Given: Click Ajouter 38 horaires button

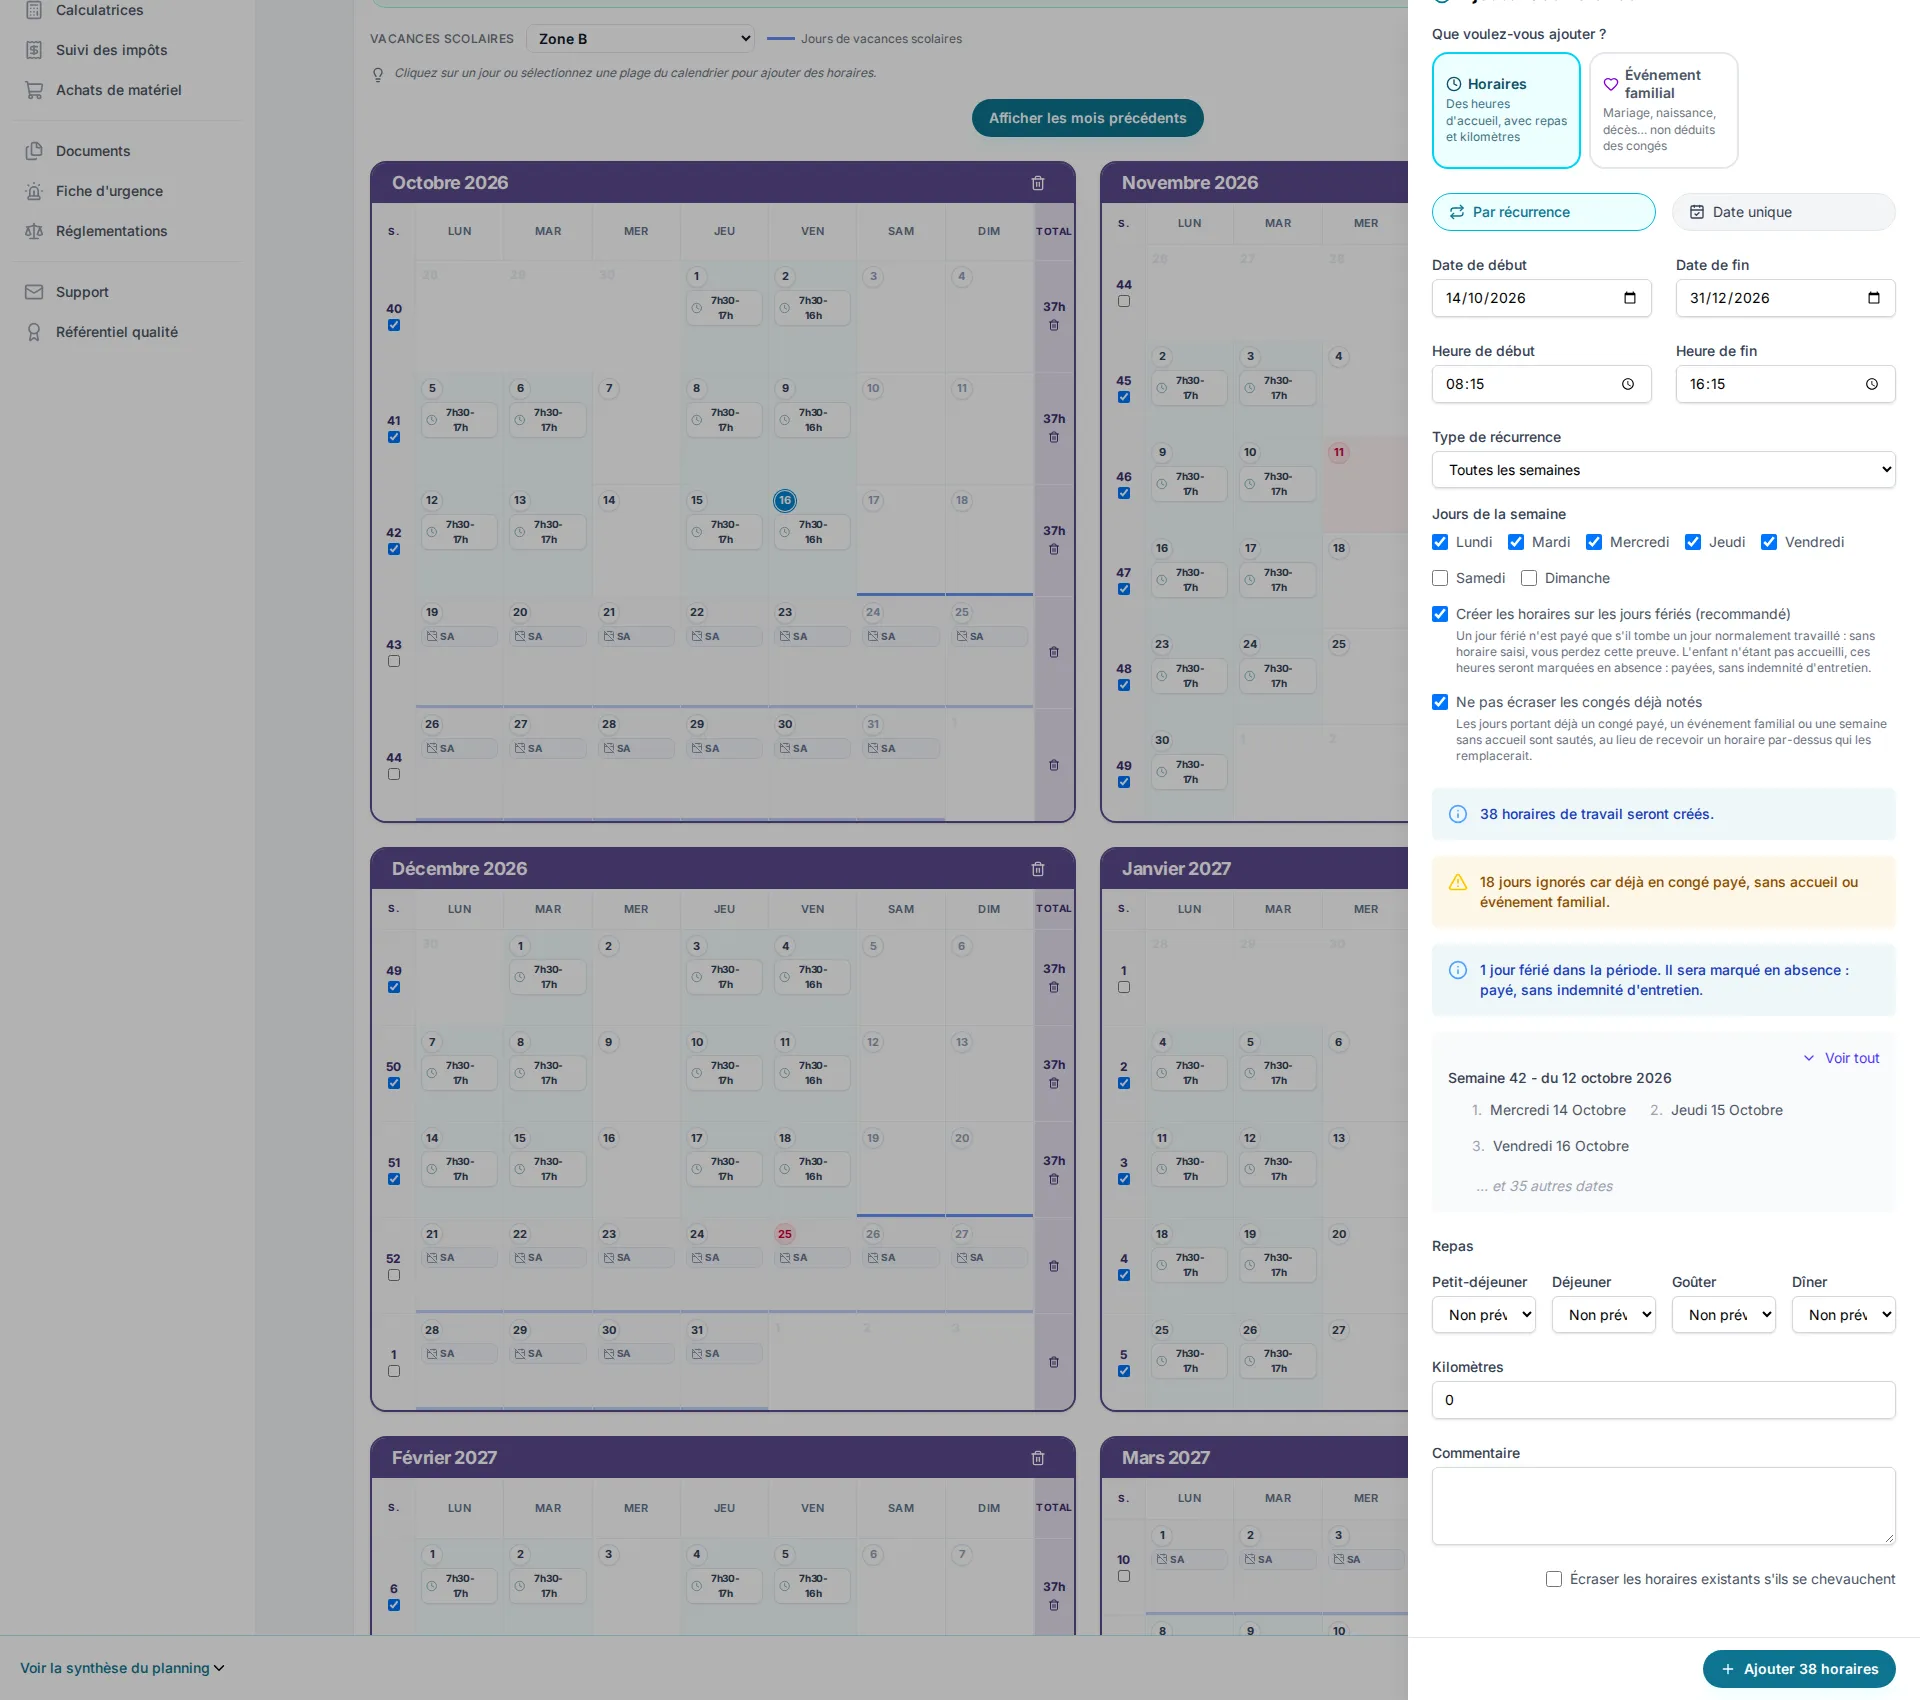Looking at the screenshot, I should click(1799, 1669).
